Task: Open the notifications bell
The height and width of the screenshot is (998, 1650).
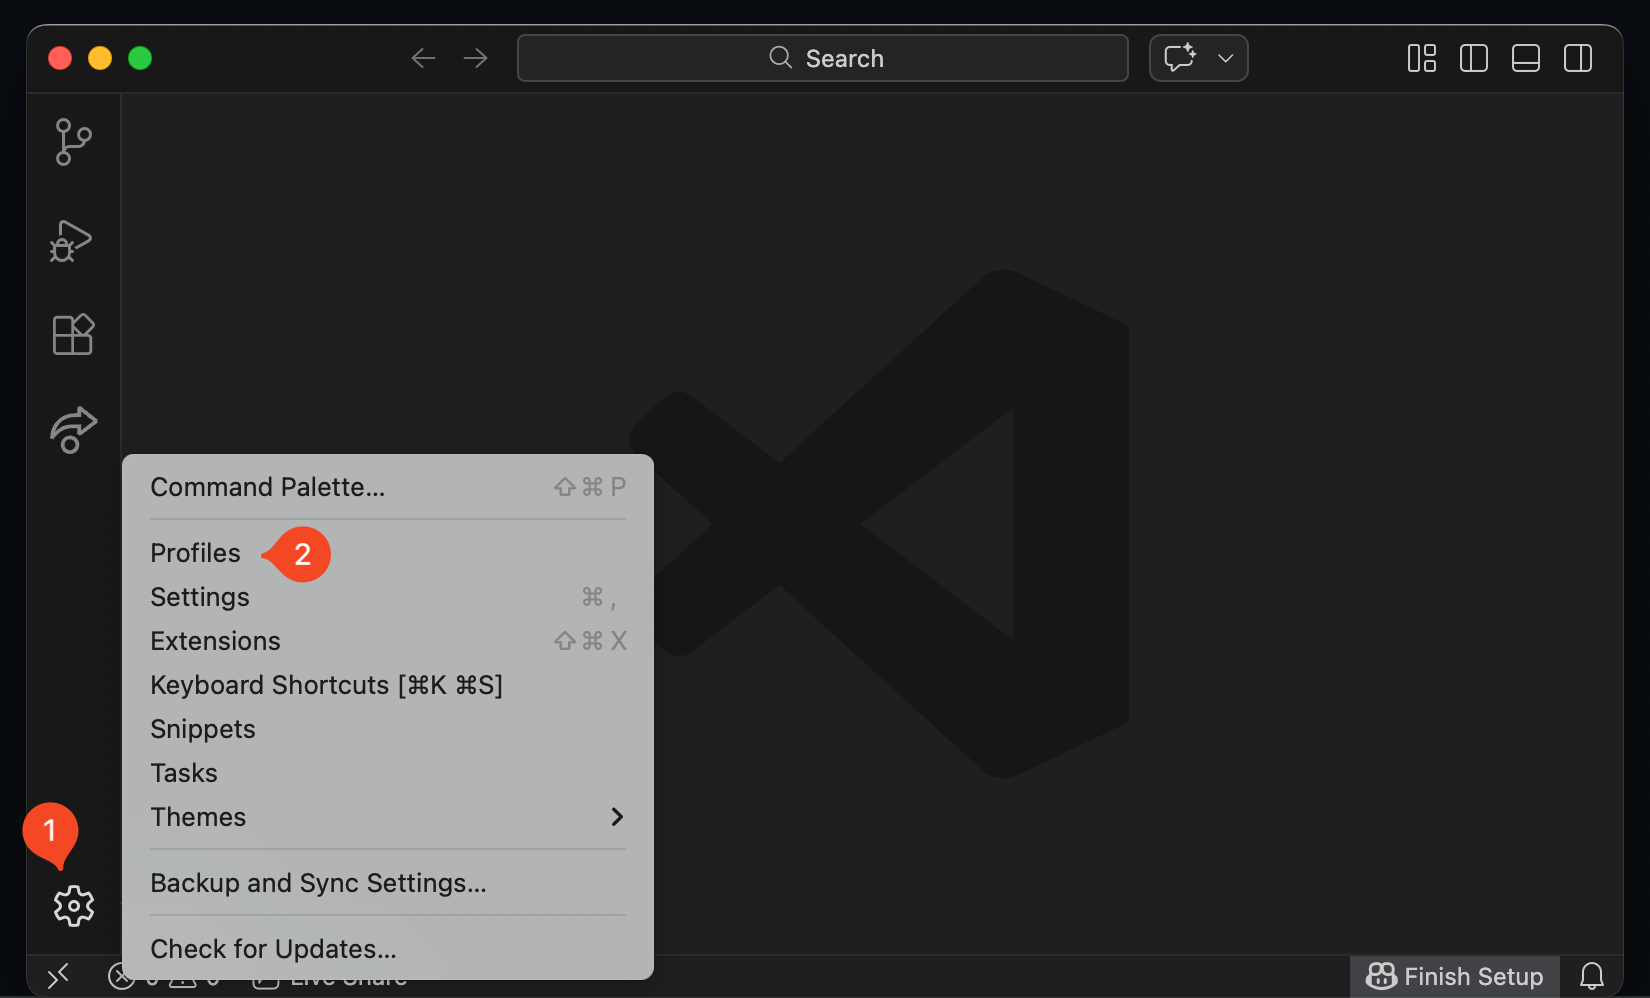Action: 1591,976
